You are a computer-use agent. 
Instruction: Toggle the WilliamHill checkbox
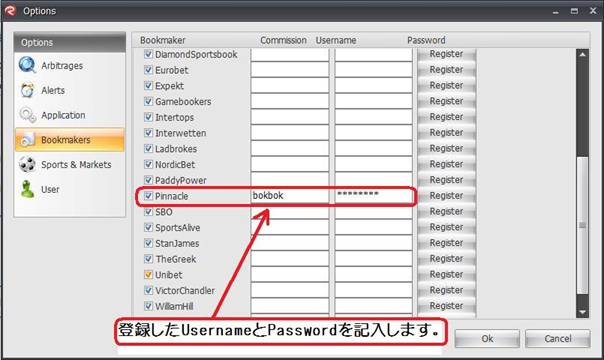coord(148,306)
